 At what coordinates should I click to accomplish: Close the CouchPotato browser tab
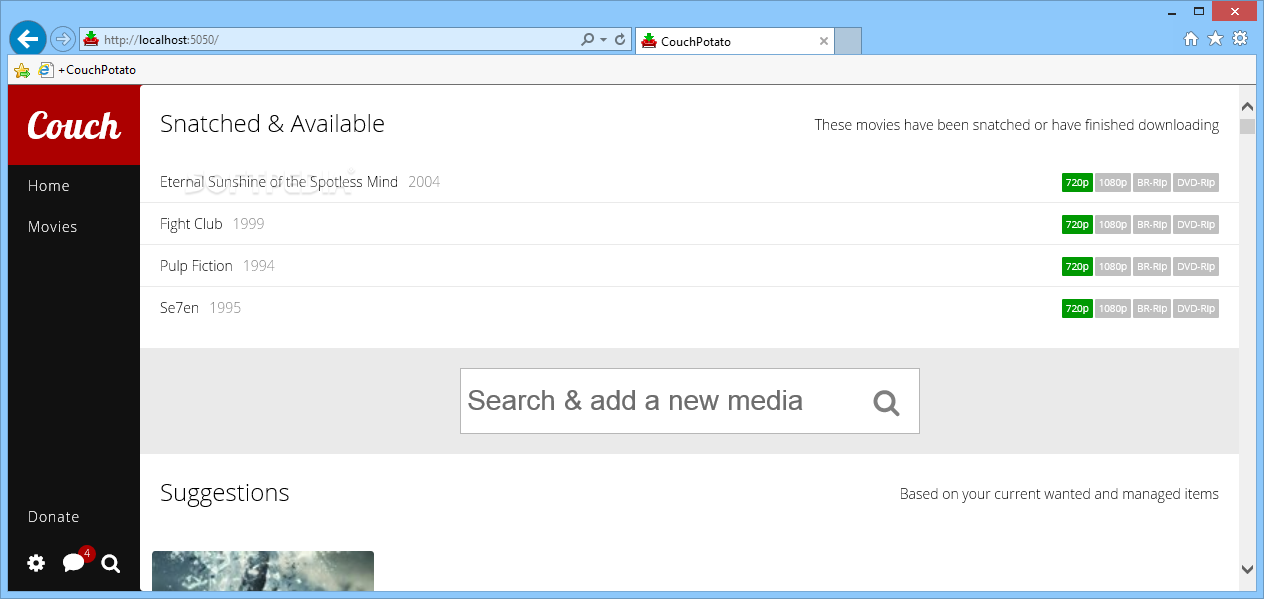[824, 42]
